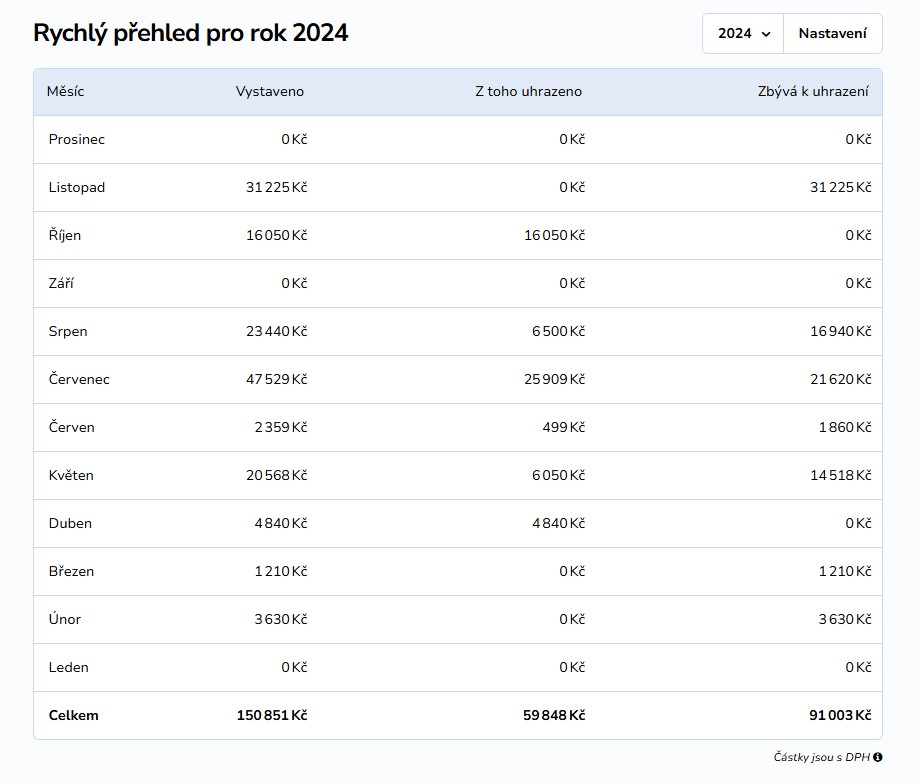Click the Měsíc column header
The width and height of the screenshot is (920, 784).
65,92
